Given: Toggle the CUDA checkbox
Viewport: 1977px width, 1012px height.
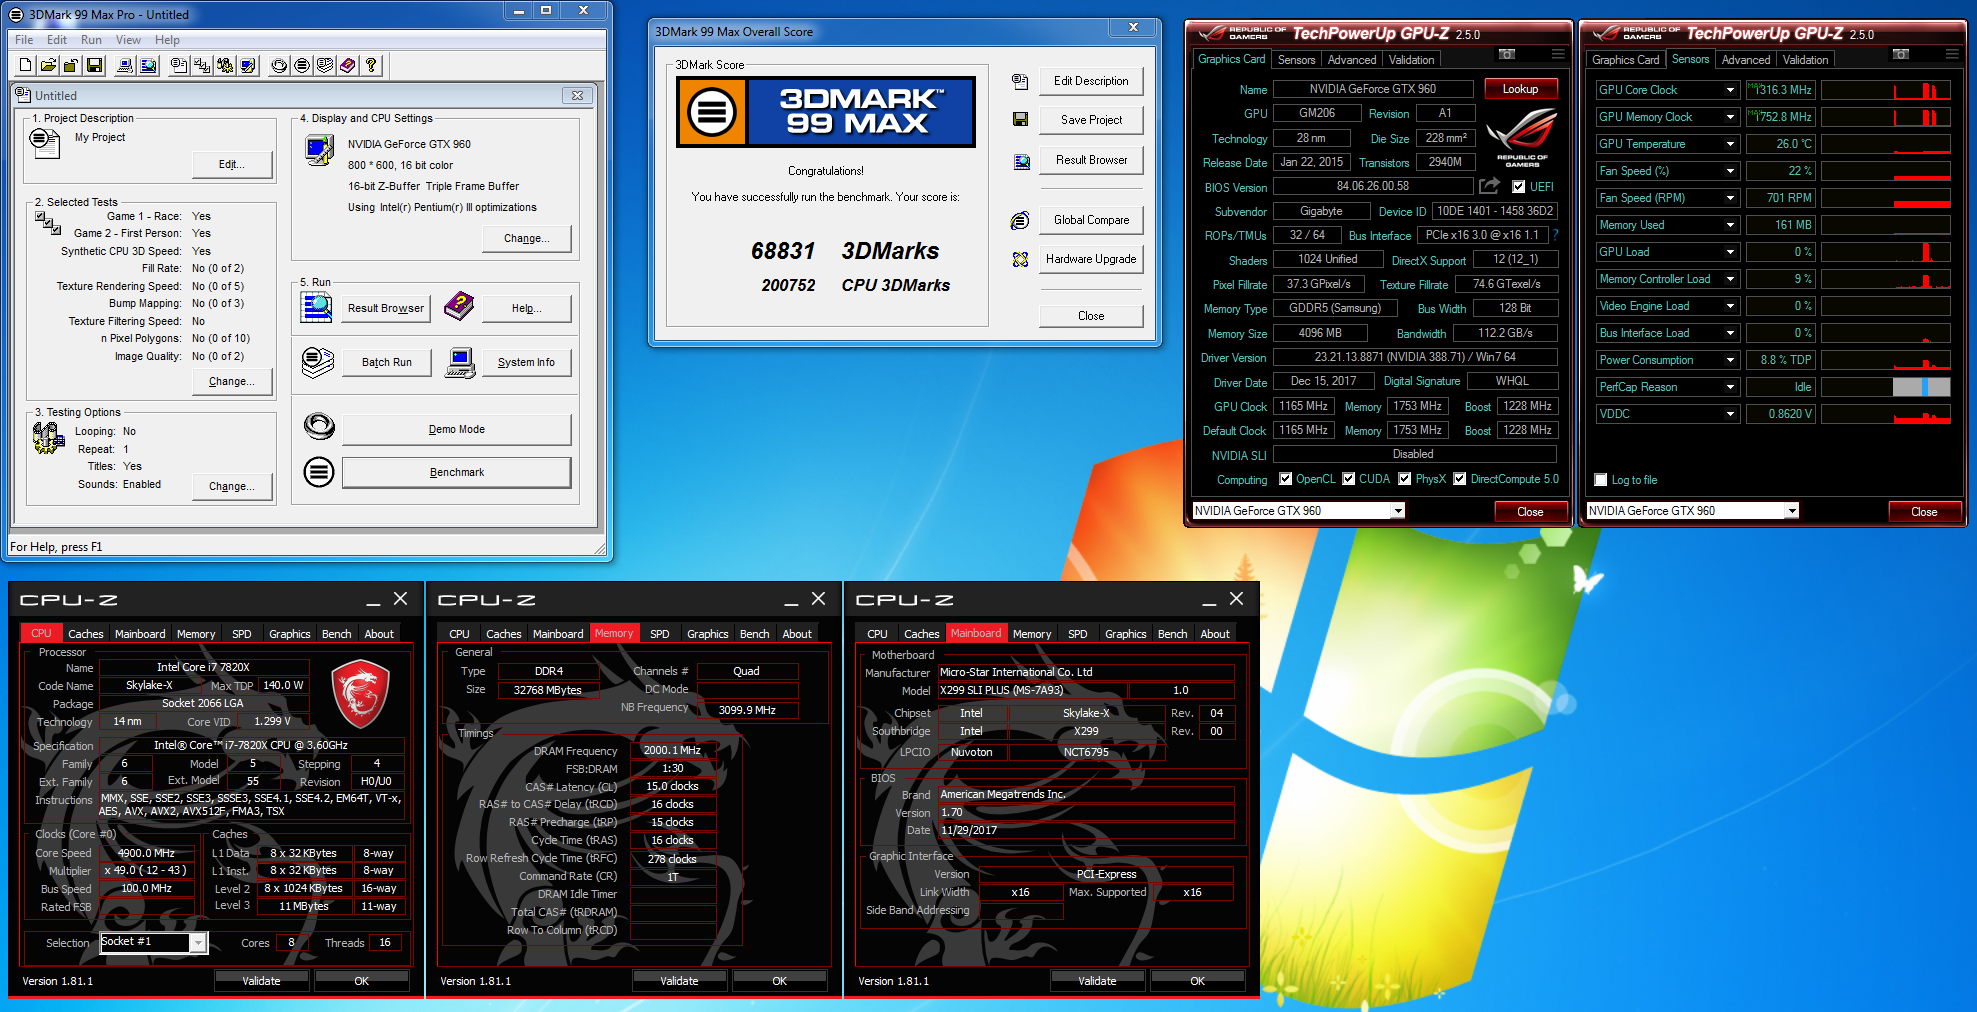Looking at the screenshot, I should (1349, 479).
